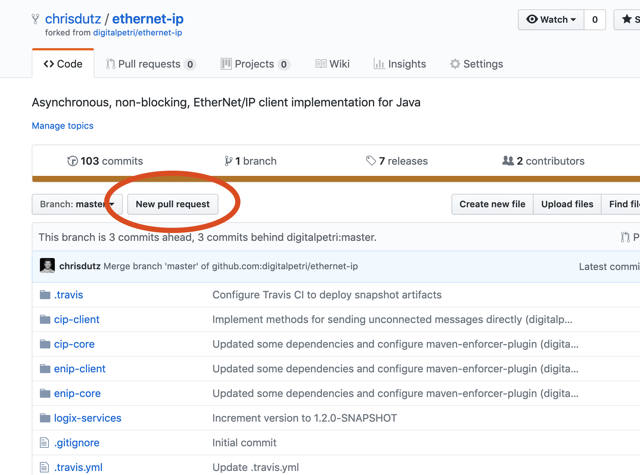The width and height of the screenshot is (640, 475).
Task: Click the cip-client folder icon
Action: (x=45, y=320)
